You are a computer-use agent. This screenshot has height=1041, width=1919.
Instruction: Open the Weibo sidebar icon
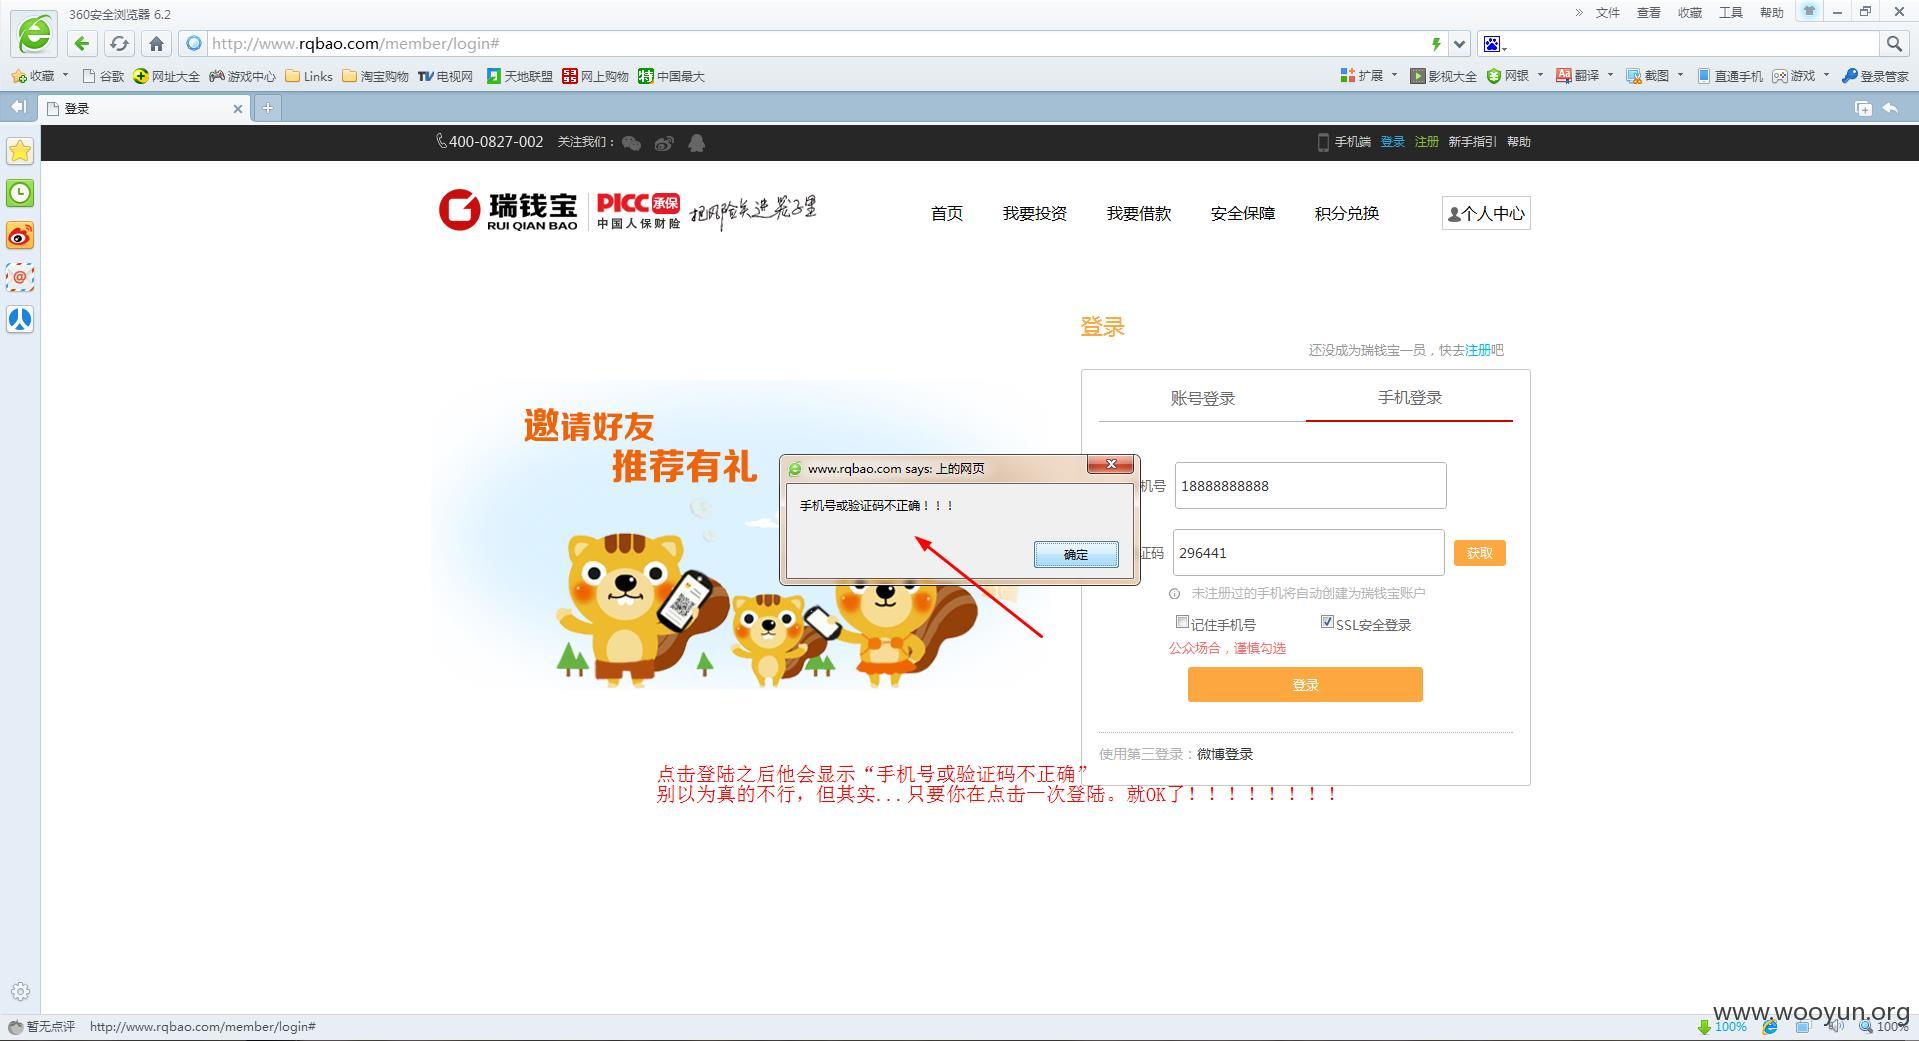click(x=20, y=235)
